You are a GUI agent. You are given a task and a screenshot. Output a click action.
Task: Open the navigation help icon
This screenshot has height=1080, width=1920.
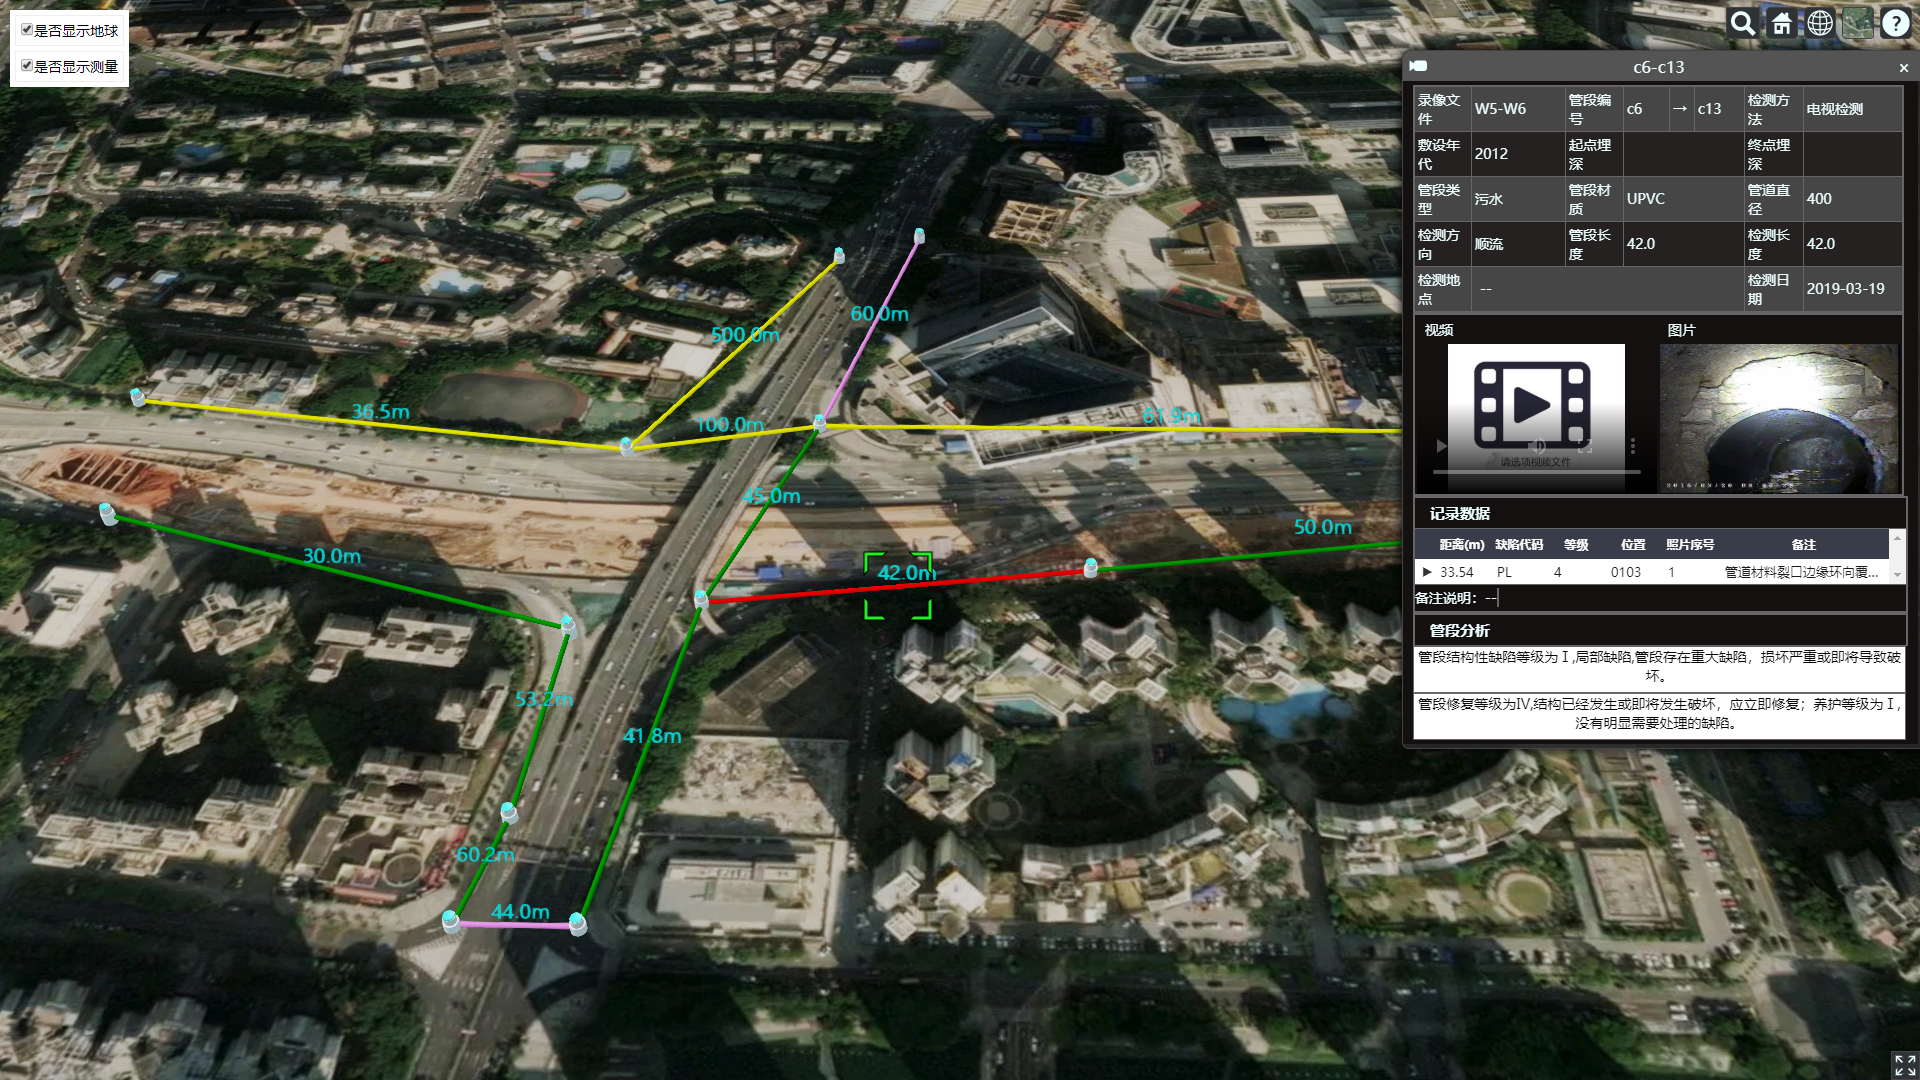click(x=1895, y=24)
